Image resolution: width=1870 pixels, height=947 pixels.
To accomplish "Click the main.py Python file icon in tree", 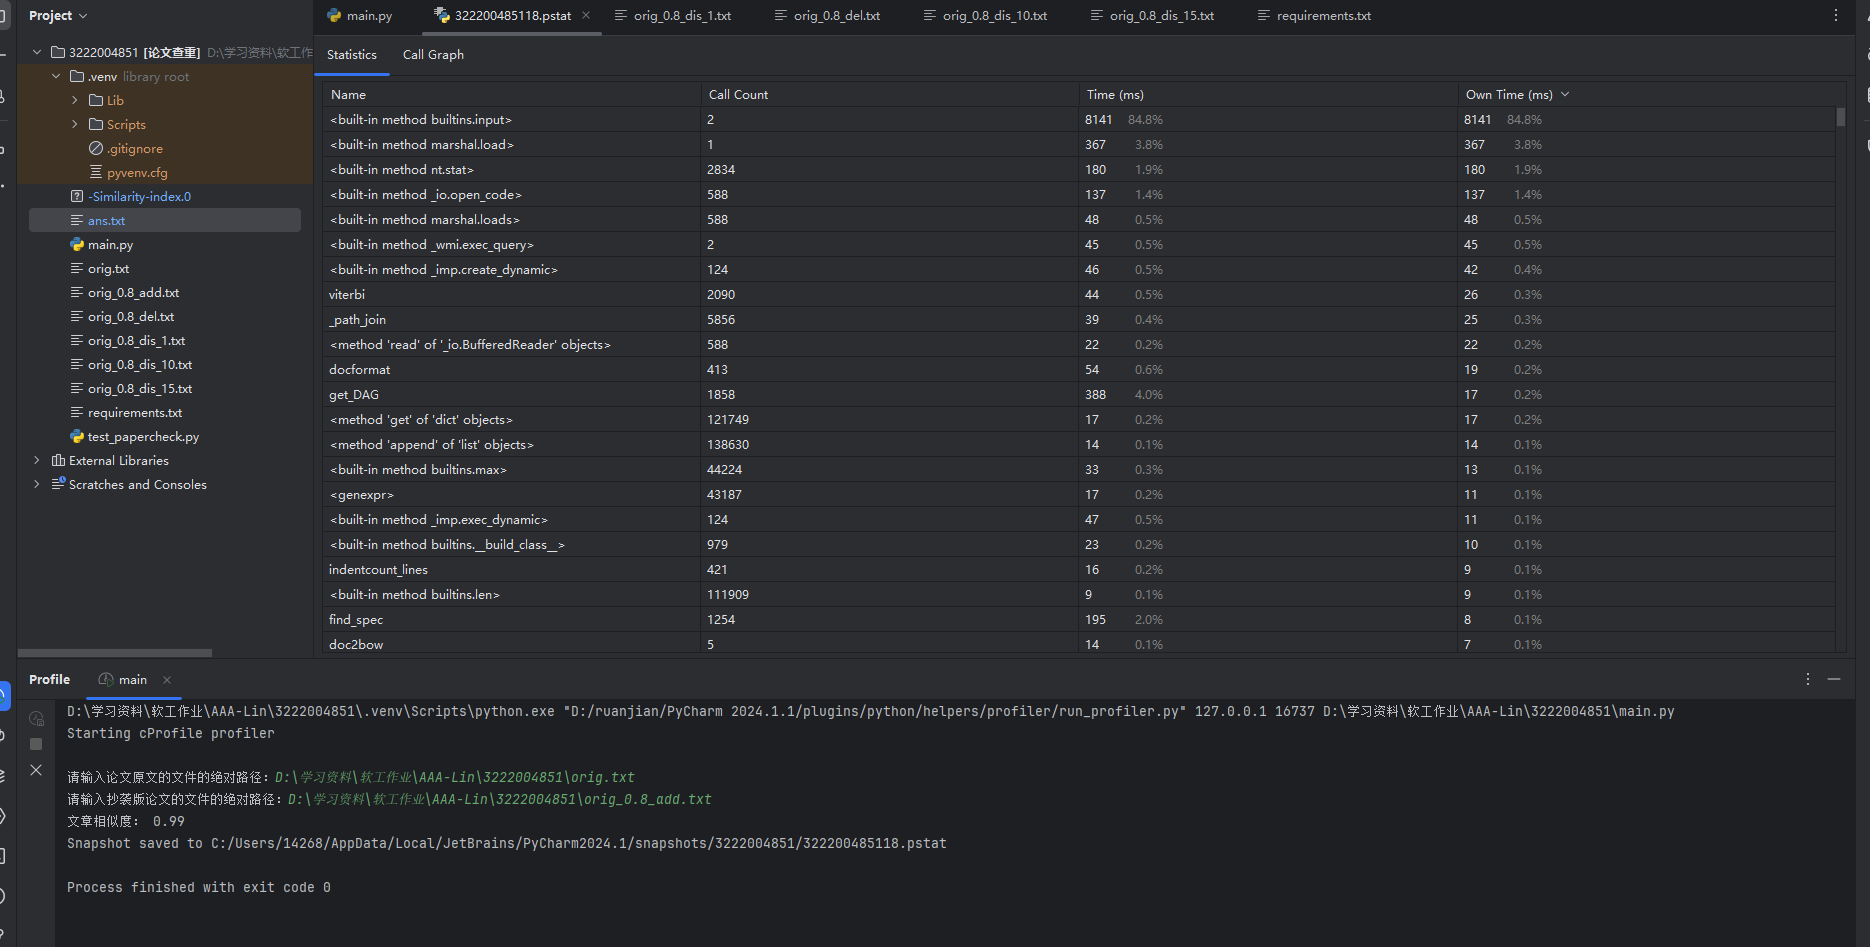I will pyautogui.click(x=77, y=244).
